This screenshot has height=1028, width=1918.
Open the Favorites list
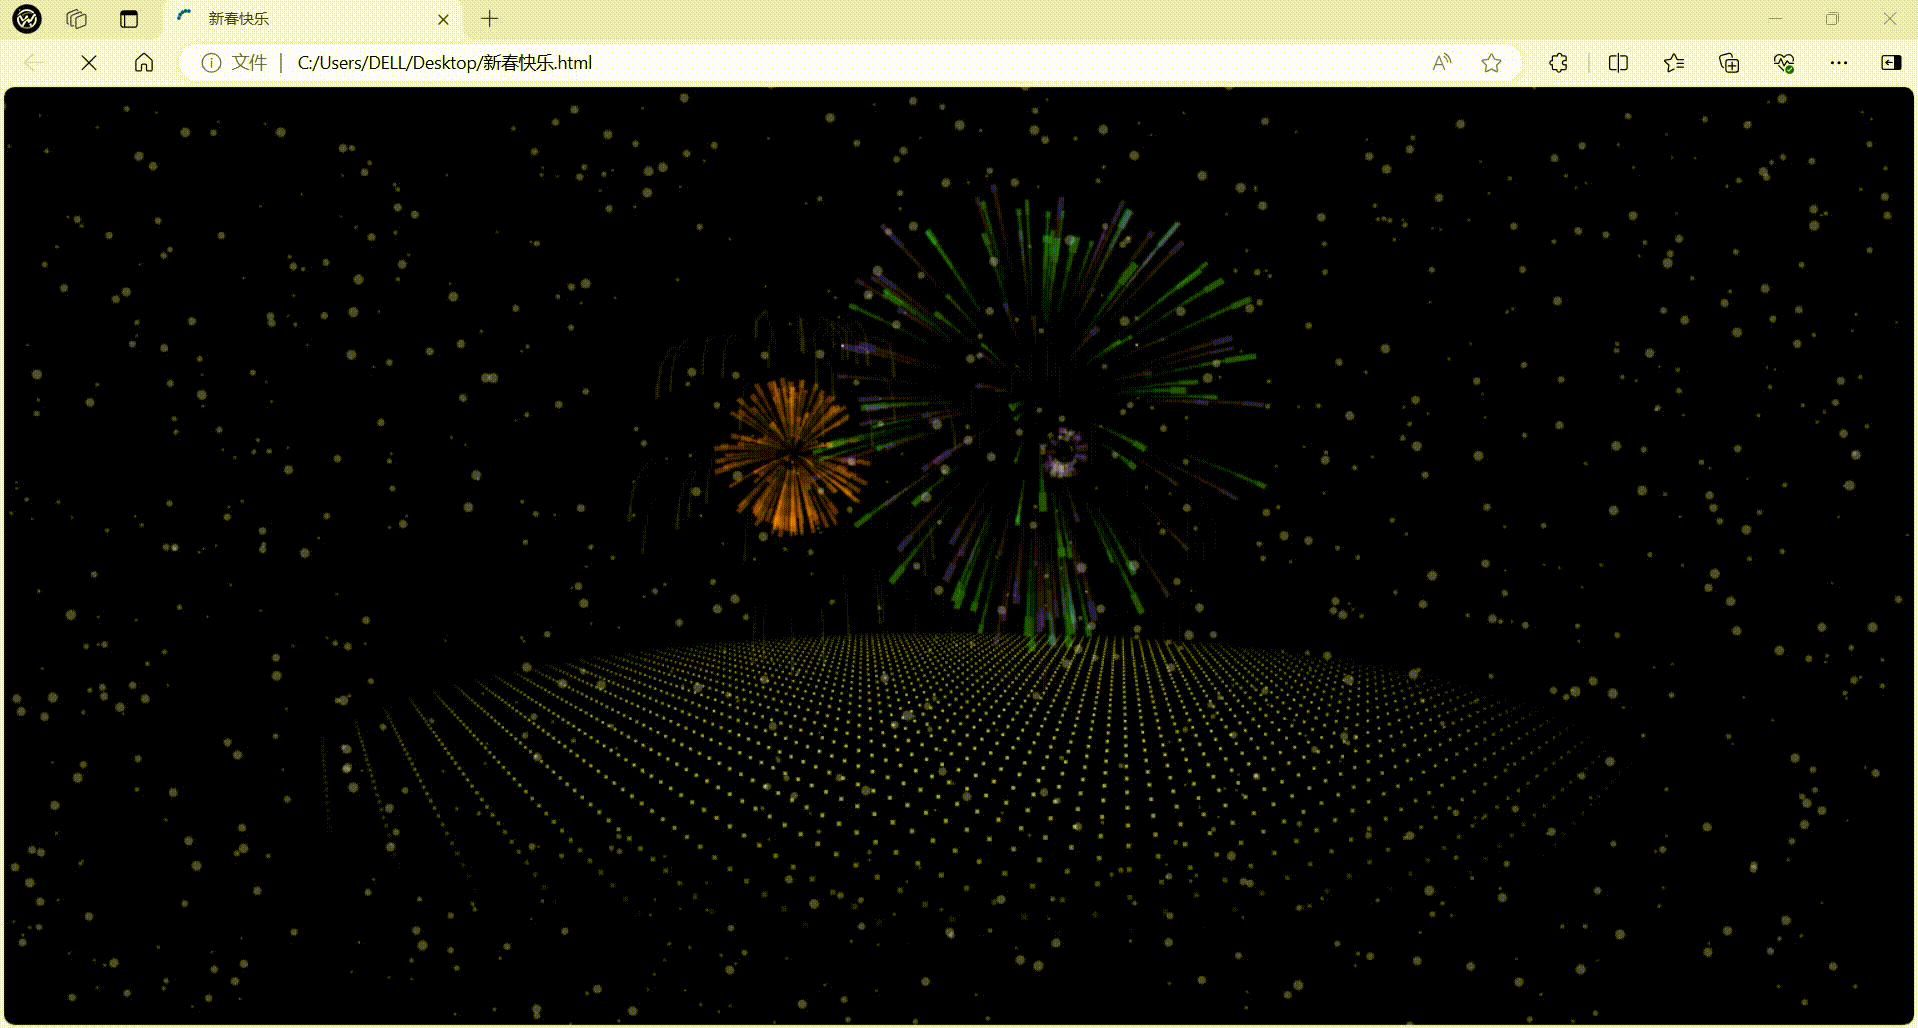[x=1674, y=63]
